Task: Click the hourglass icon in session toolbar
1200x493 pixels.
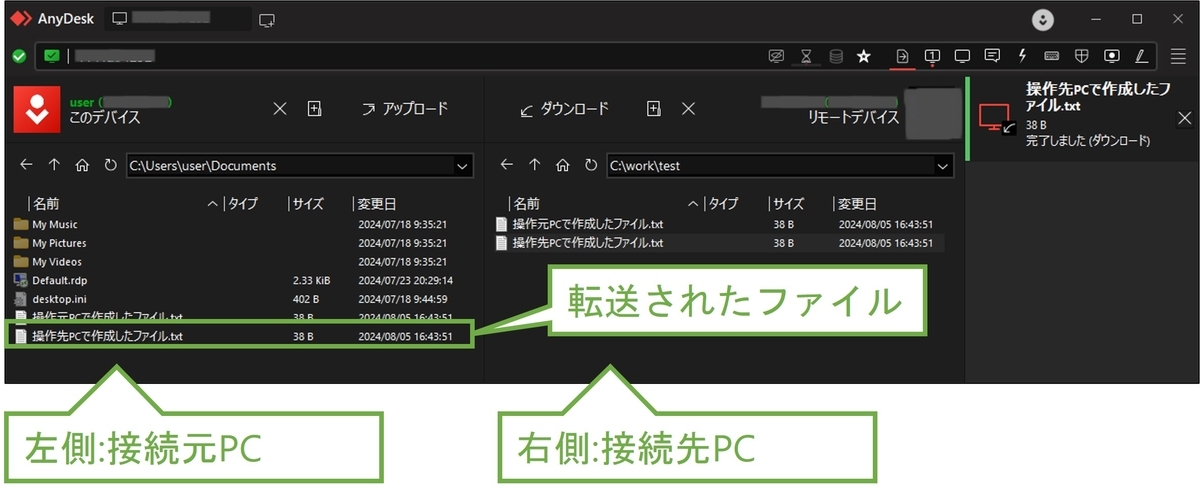Action: pos(806,56)
